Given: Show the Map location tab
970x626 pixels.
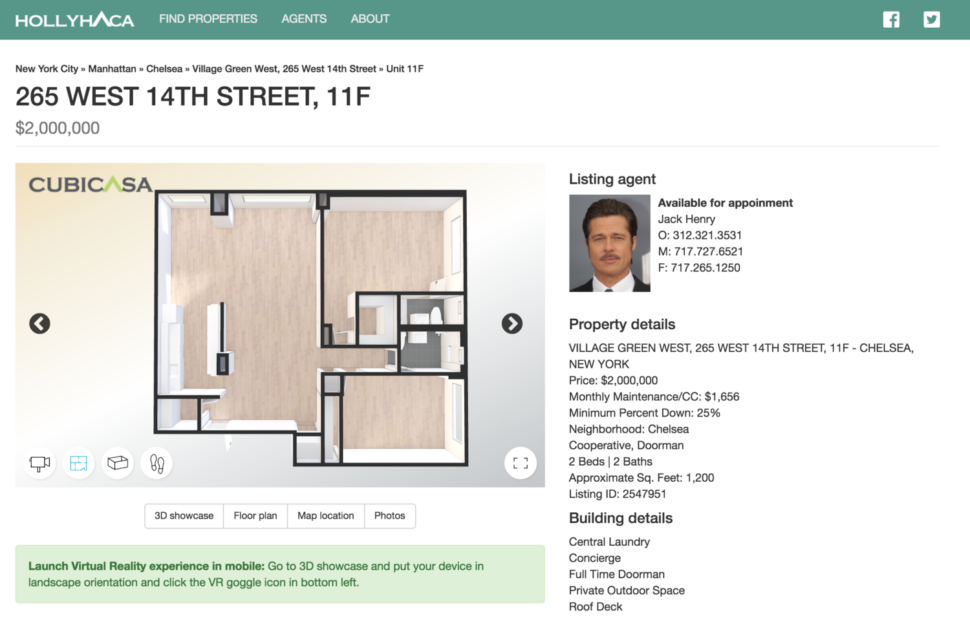Looking at the screenshot, I should tap(326, 516).
